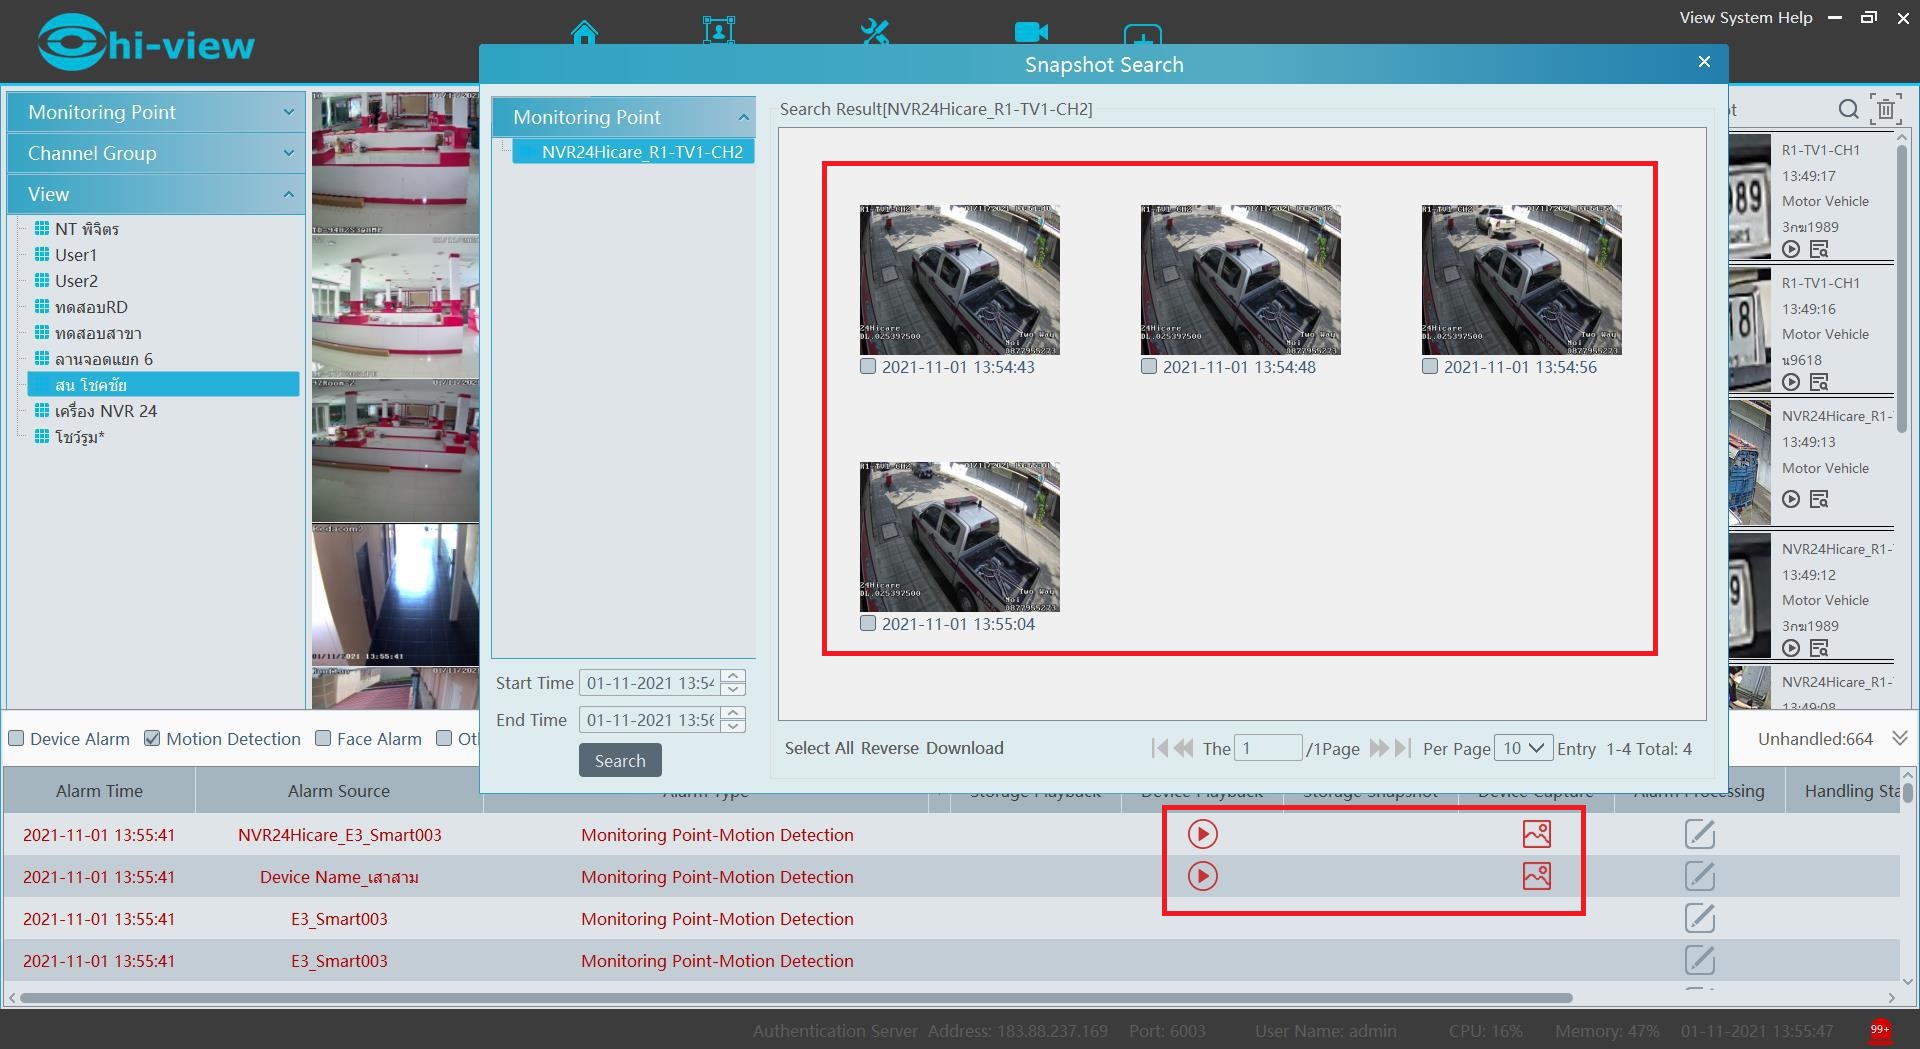Open the Per Page dropdown showing 10
Image resolution: width=1920 pixels, height=1049 pixels.
[x=1523, y=748]
